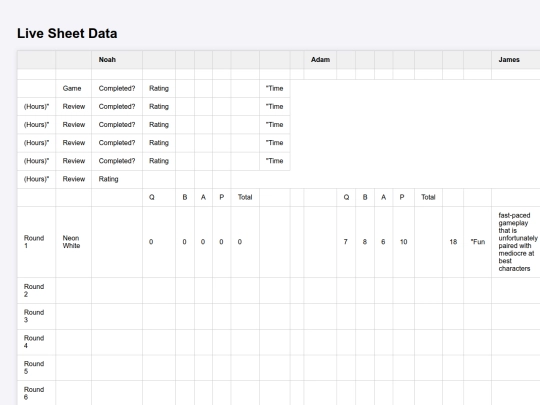Click the Round 5 row label
540x405 pixels.
(x=36, y=367)
